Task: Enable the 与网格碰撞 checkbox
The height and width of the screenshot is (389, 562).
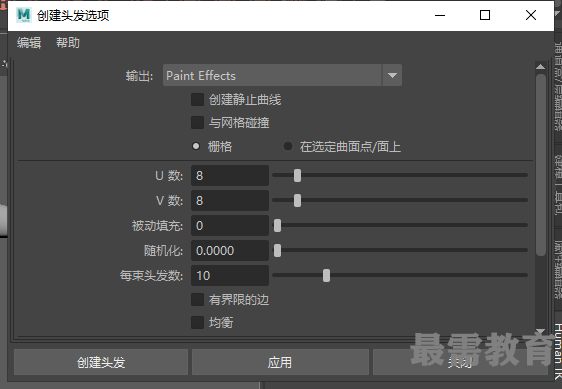Action: [x=197, y=123]
